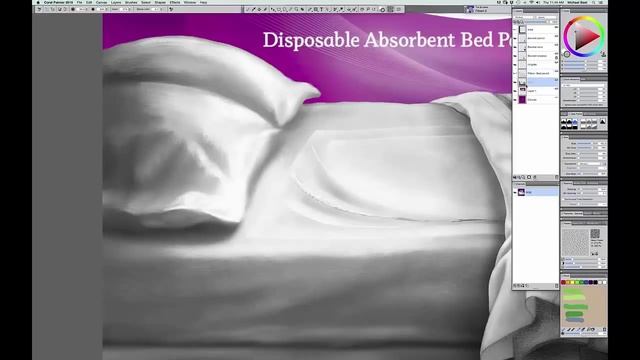Select the Paint Bucket tool in the toolbox

[259, 9]
